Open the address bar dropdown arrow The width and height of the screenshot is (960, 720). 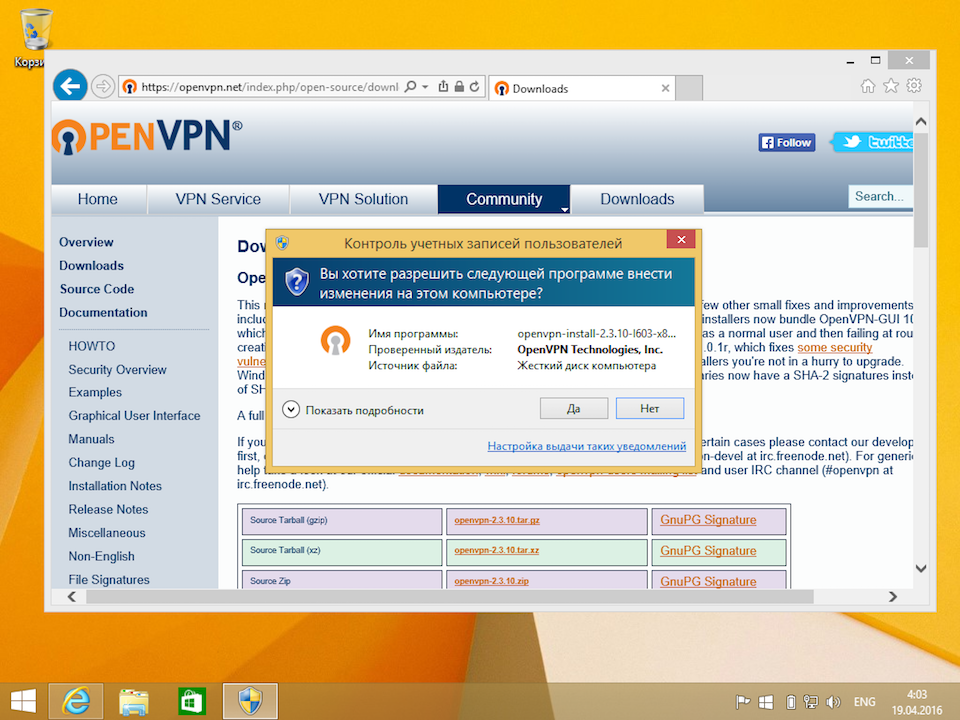(425, 87)
